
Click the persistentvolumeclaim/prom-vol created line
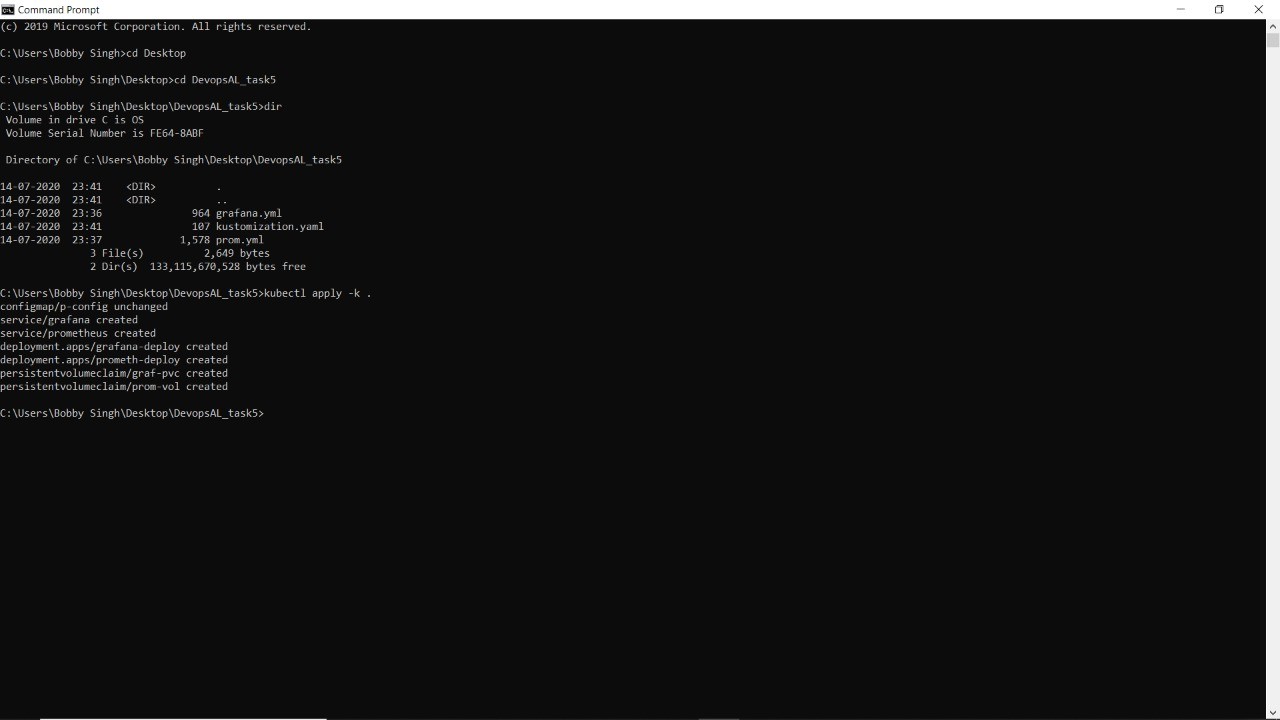tap(113, 386)
